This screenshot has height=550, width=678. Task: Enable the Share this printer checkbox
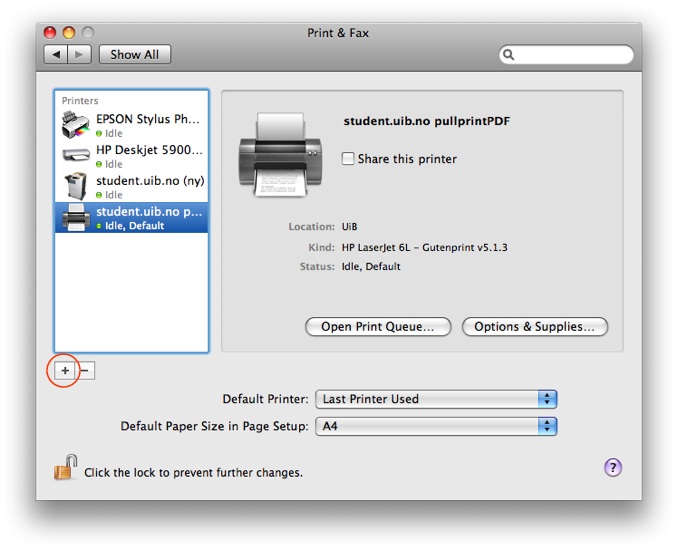tap(348, 159)
